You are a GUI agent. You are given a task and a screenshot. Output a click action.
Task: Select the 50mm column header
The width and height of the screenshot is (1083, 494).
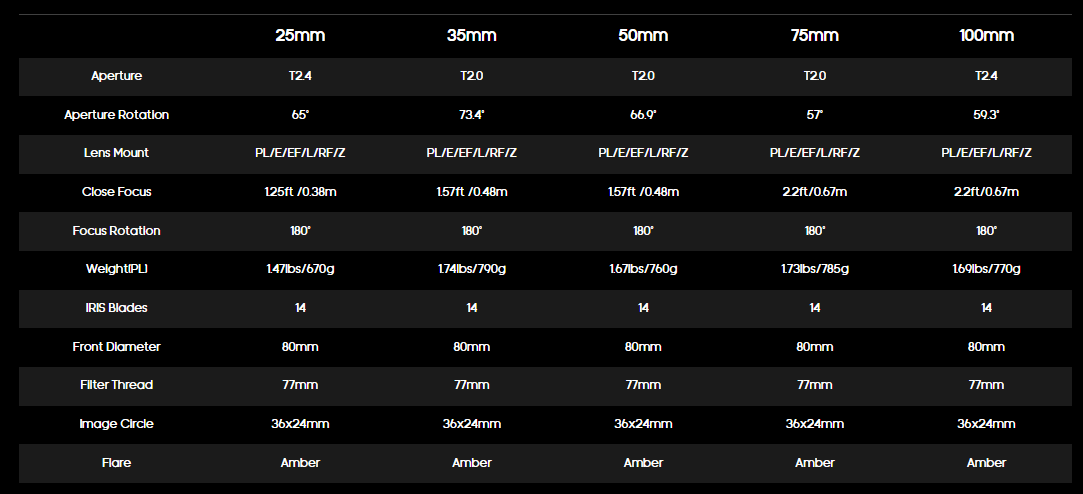pos(643,36)
